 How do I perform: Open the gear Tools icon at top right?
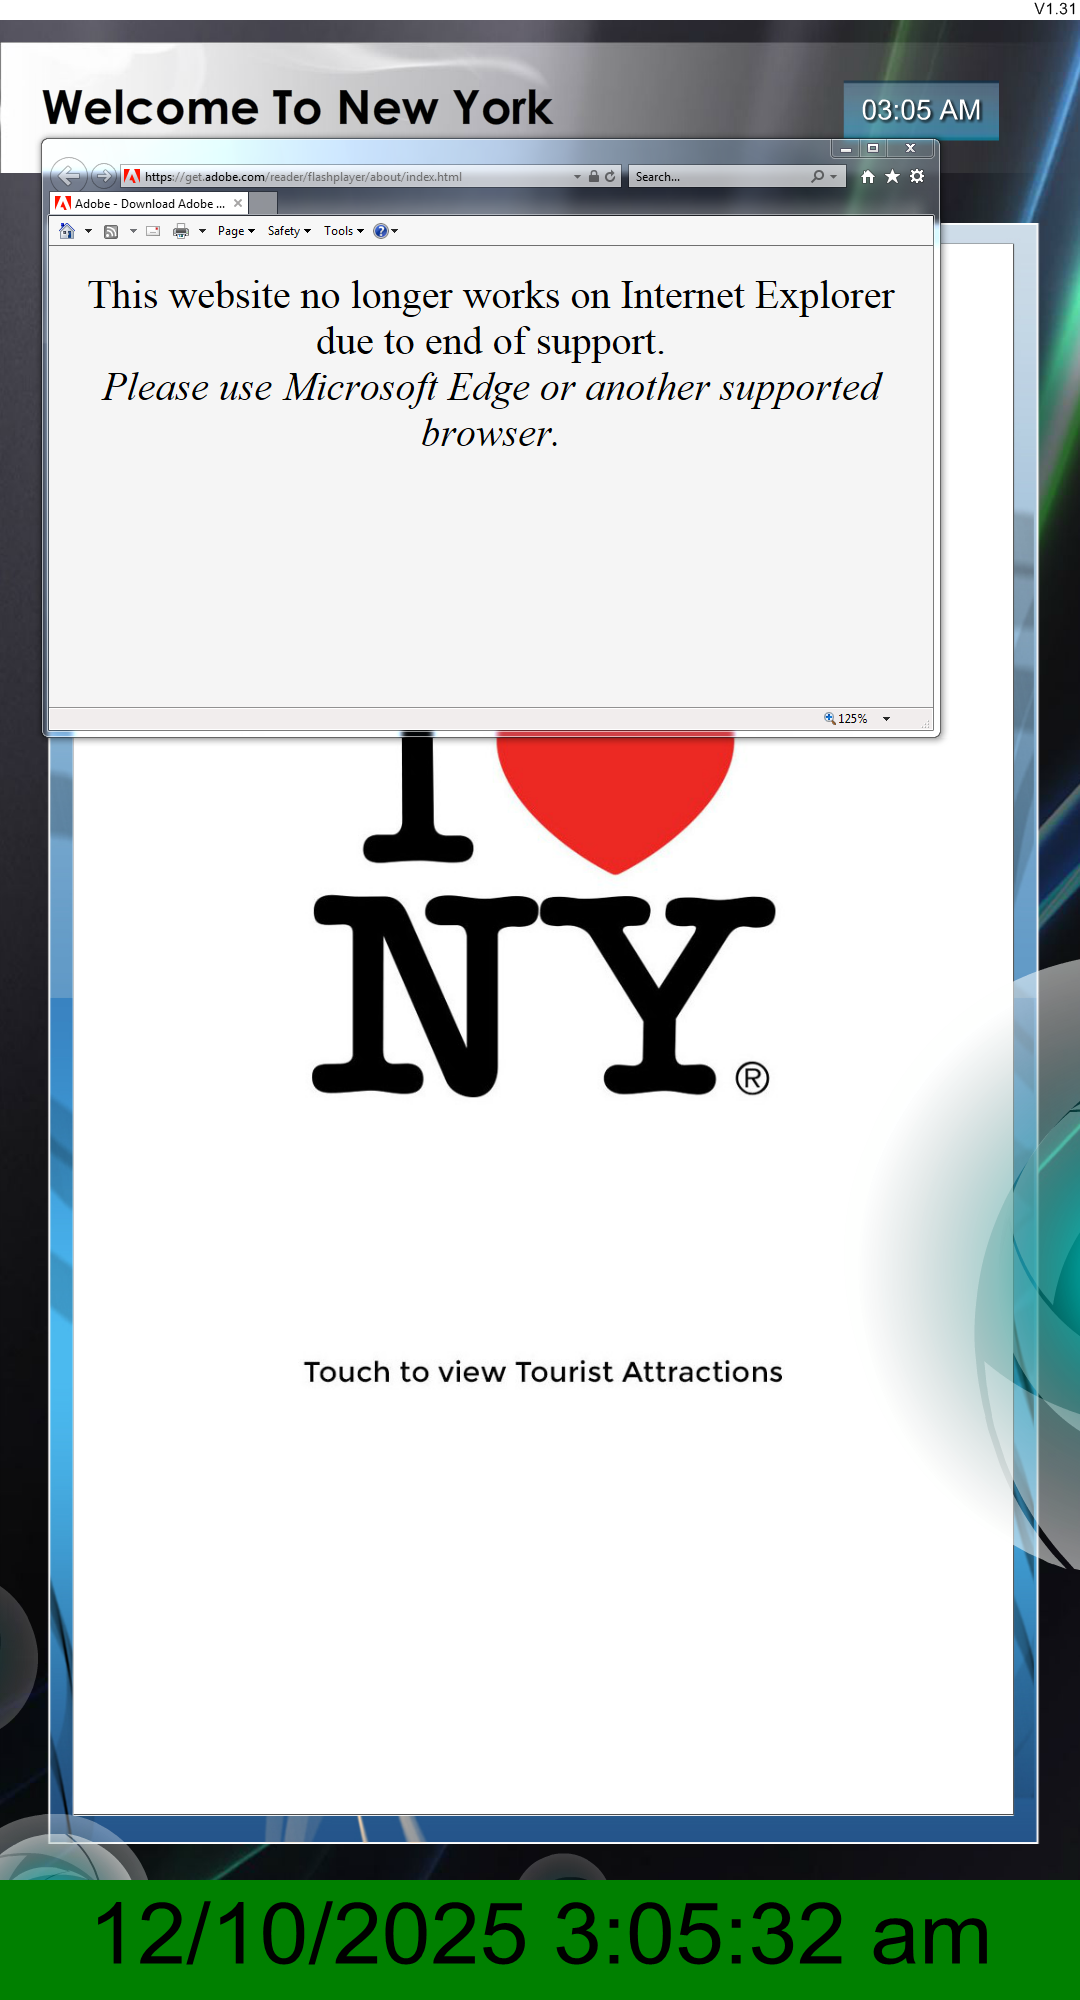click(917, 176)
